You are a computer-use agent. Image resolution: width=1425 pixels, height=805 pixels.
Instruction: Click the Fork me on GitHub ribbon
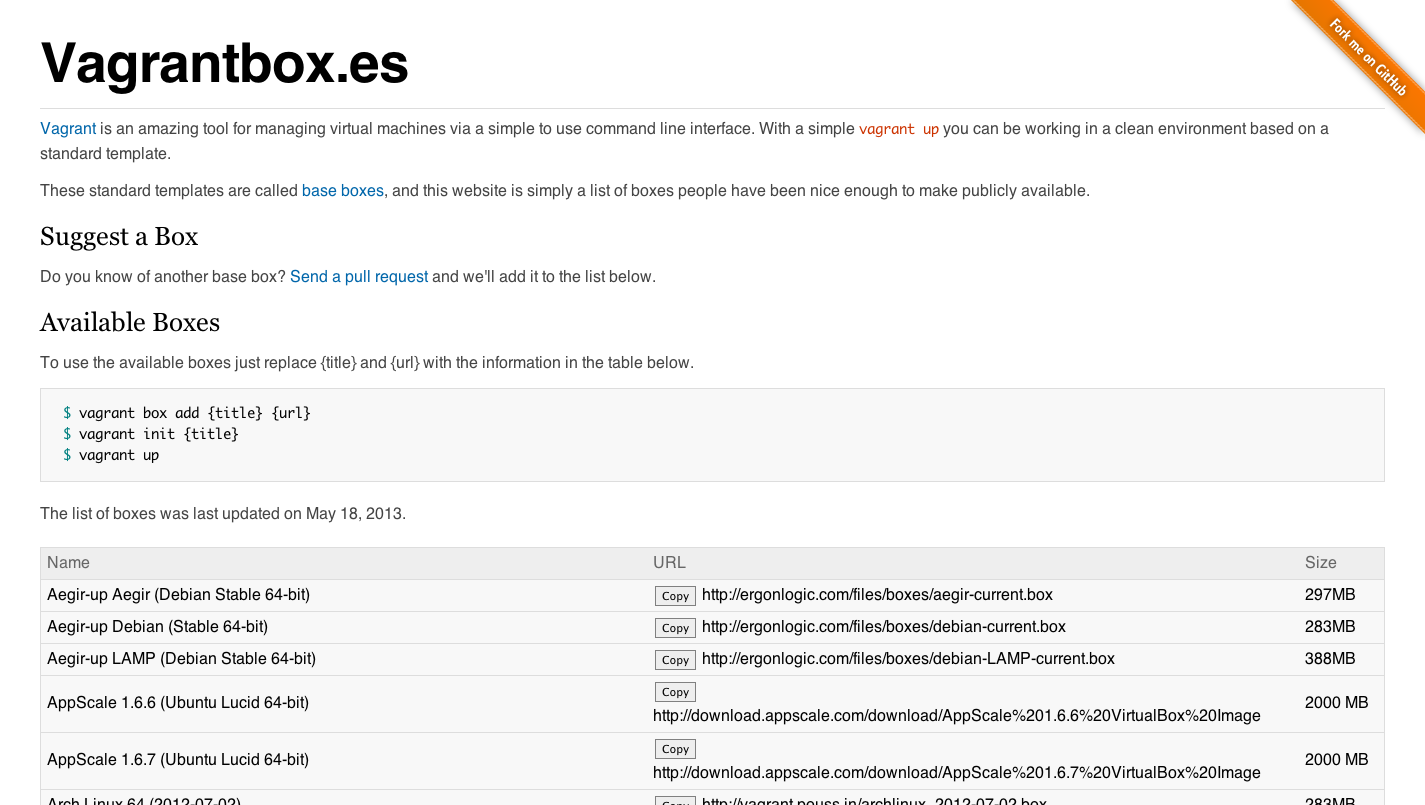[1368, 58]
